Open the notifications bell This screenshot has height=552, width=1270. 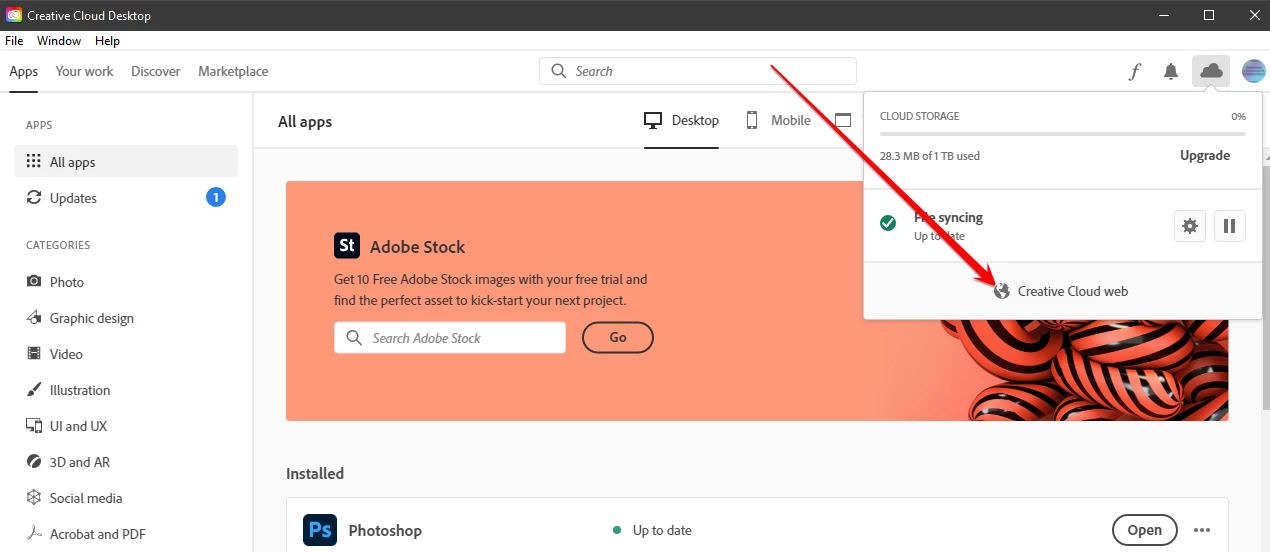(x=1171, y=71)
